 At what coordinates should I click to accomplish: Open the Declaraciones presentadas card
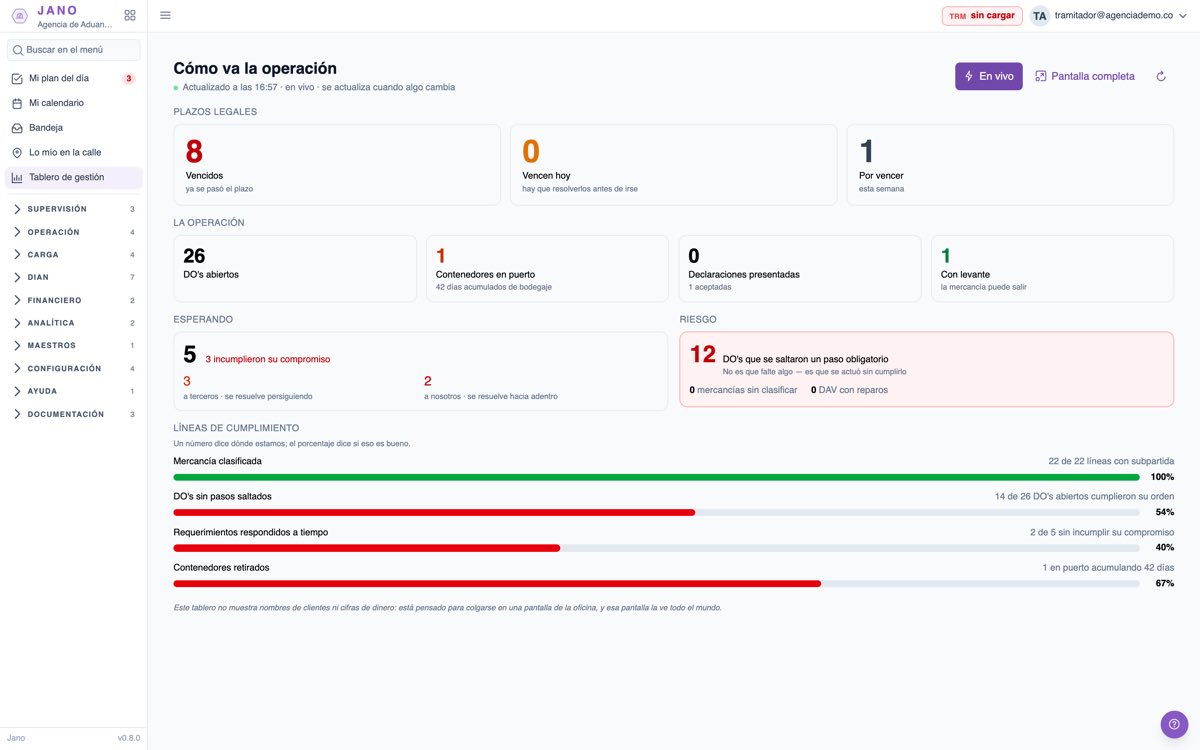tap(800, 268)
